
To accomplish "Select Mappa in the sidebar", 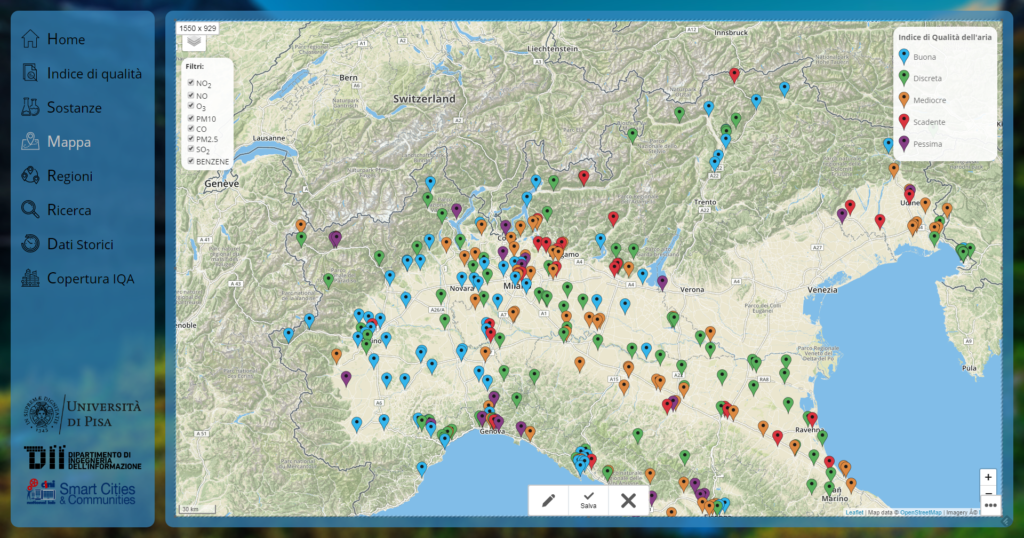I will [x=68, y=142].
